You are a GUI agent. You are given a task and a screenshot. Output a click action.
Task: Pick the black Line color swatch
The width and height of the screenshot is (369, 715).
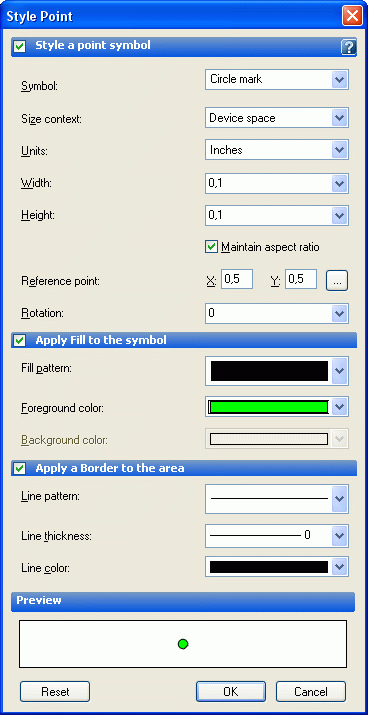coord(269,567)
